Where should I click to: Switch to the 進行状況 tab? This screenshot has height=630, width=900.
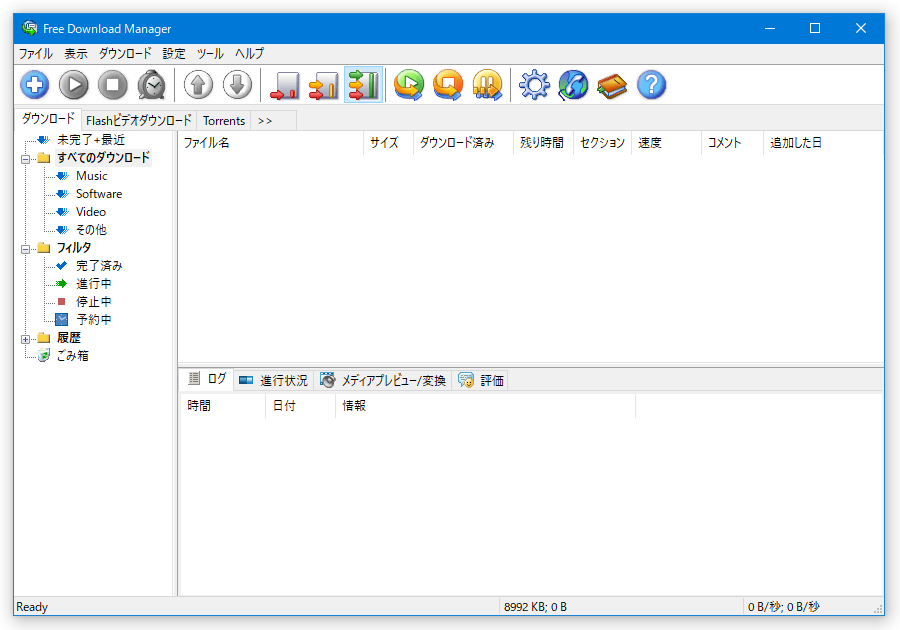[x=273, y=380]
